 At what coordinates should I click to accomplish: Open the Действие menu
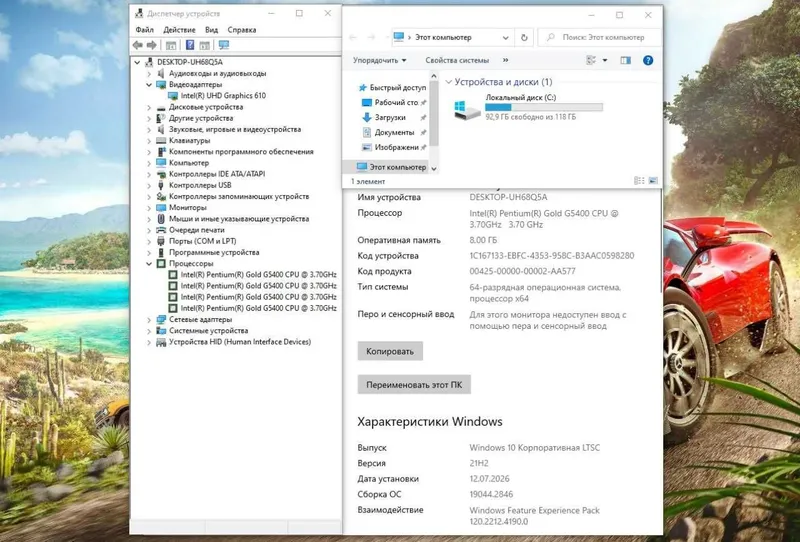tap(179, 30)
